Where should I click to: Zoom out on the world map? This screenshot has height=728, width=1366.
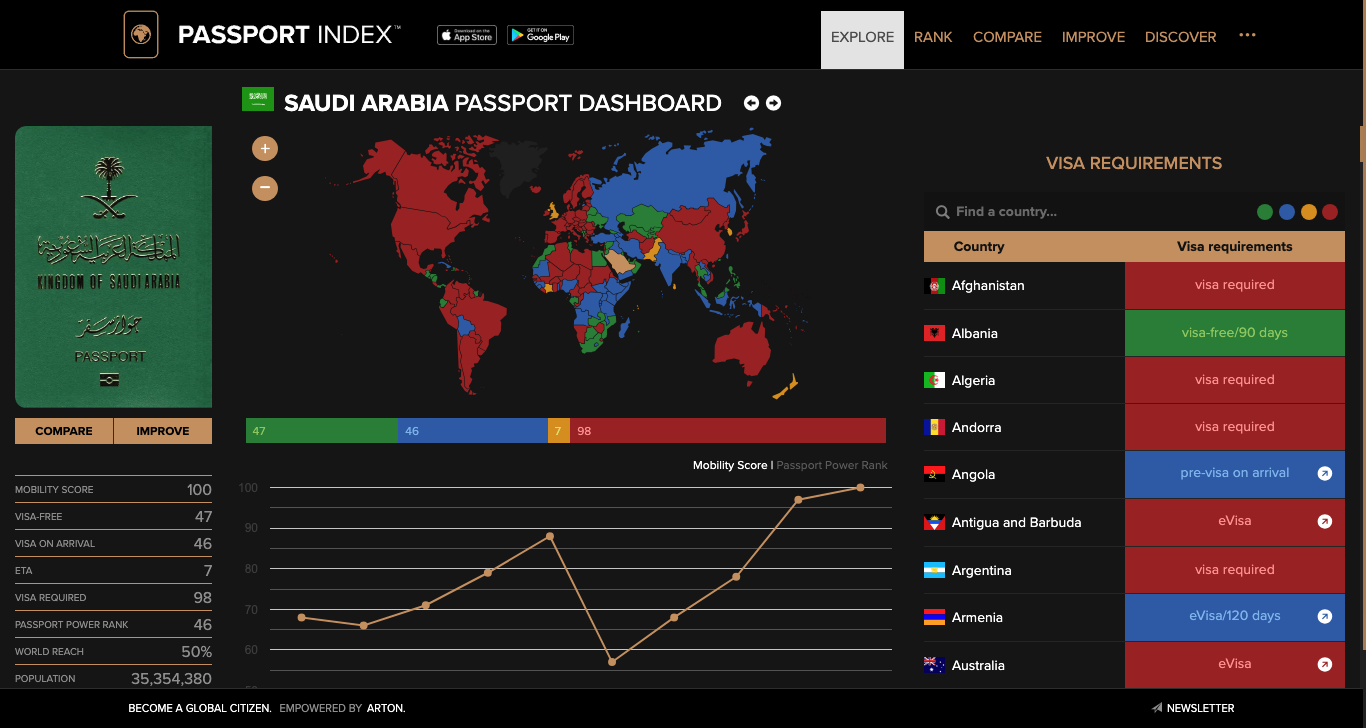point(264,188)
